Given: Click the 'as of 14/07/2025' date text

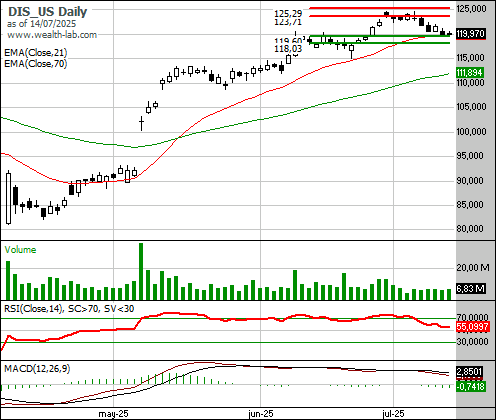Looking at the screenshot, I should pyautogui.click(x=41, y=24).
